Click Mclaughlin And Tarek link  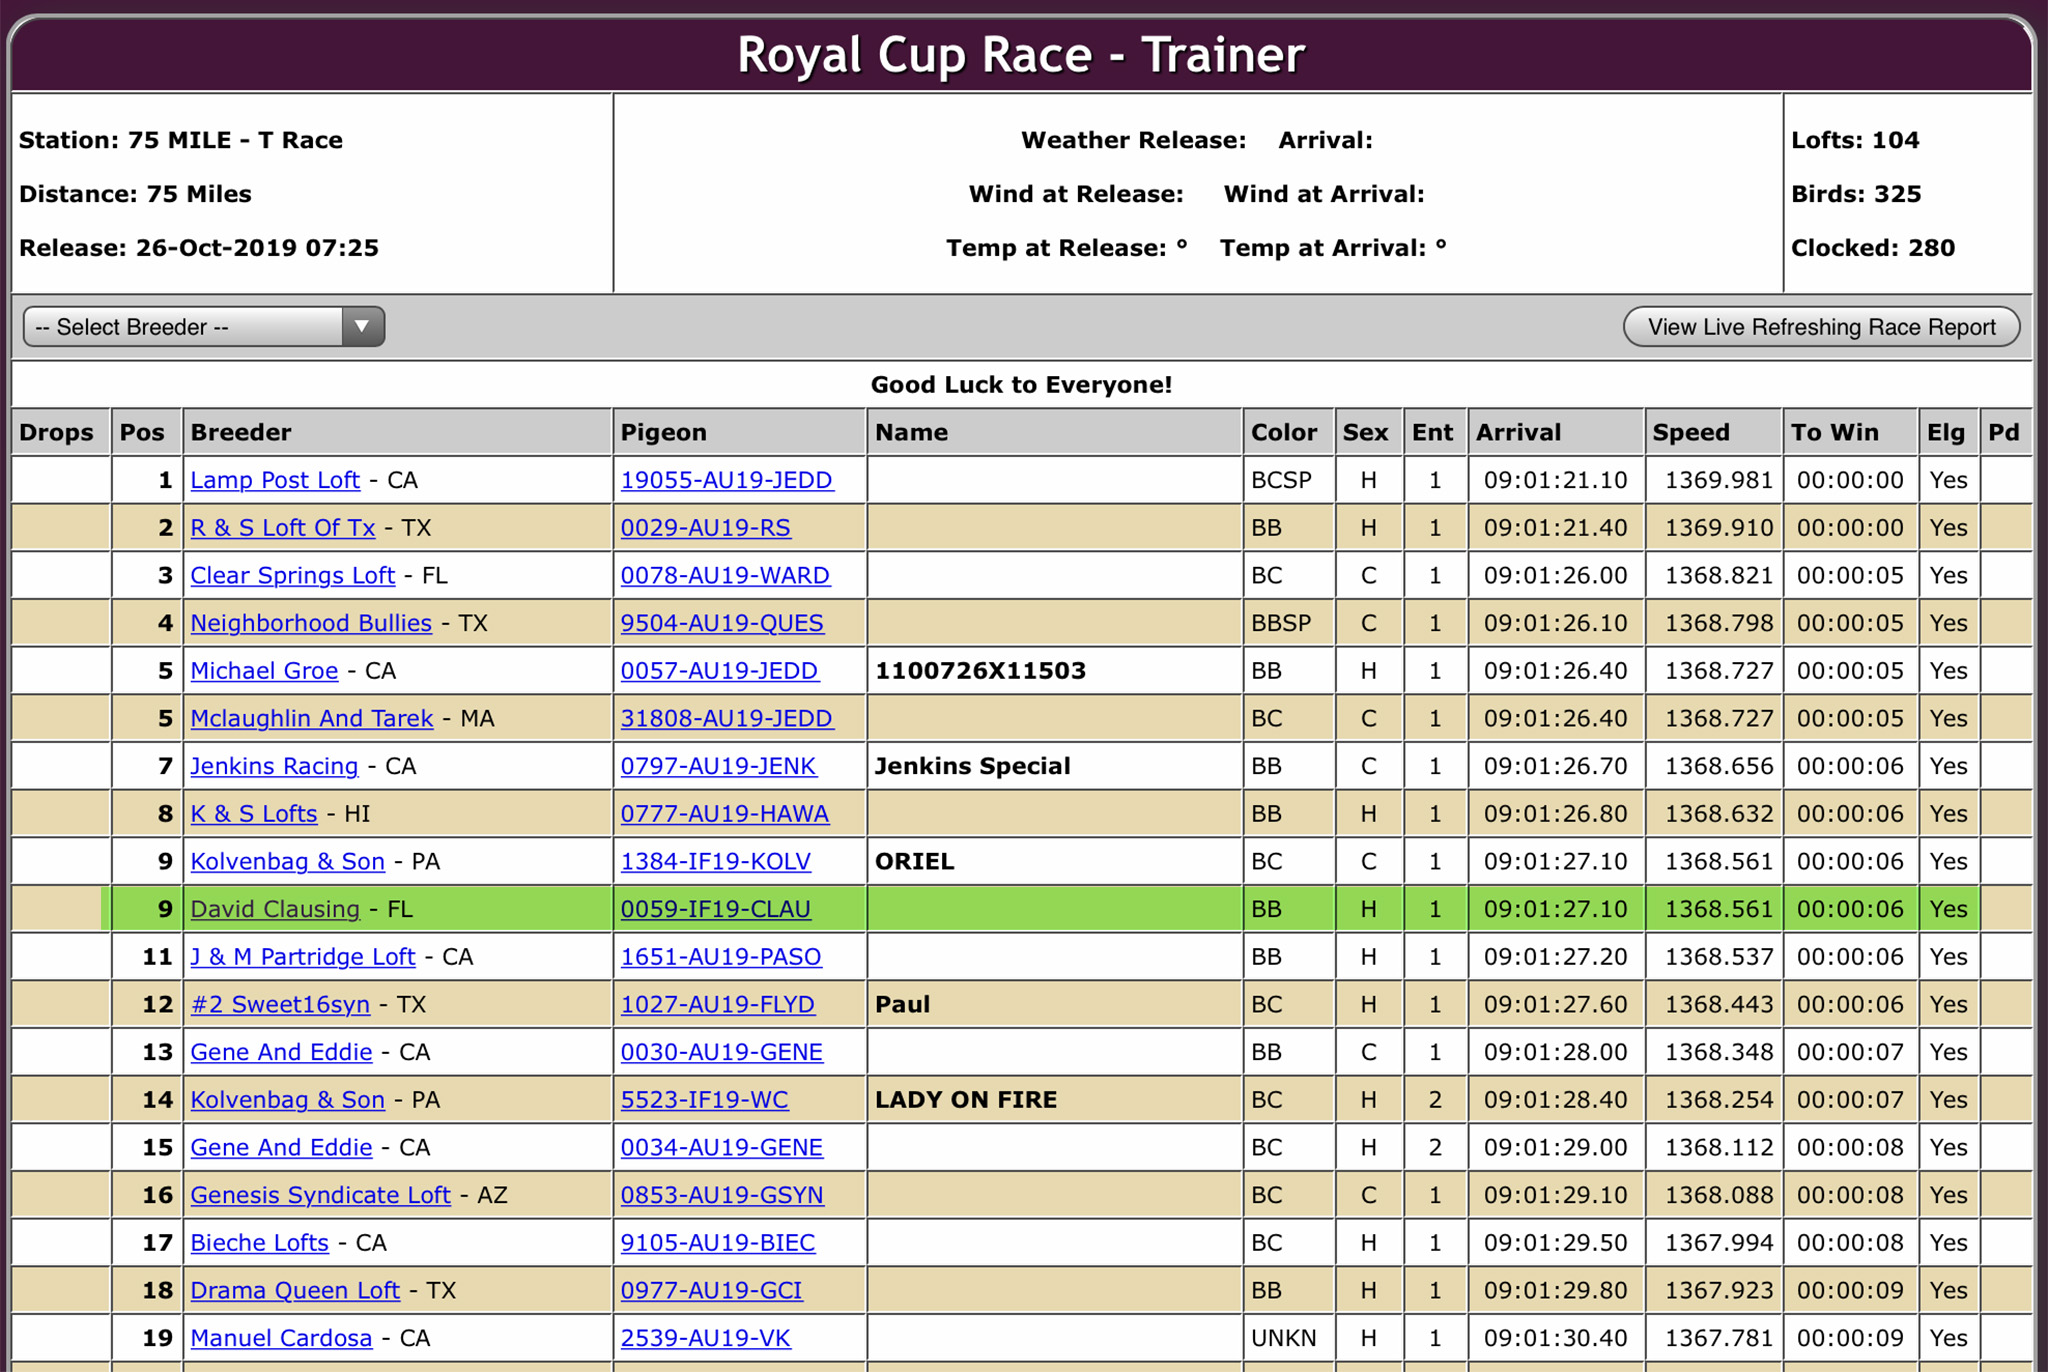[312, 719]
